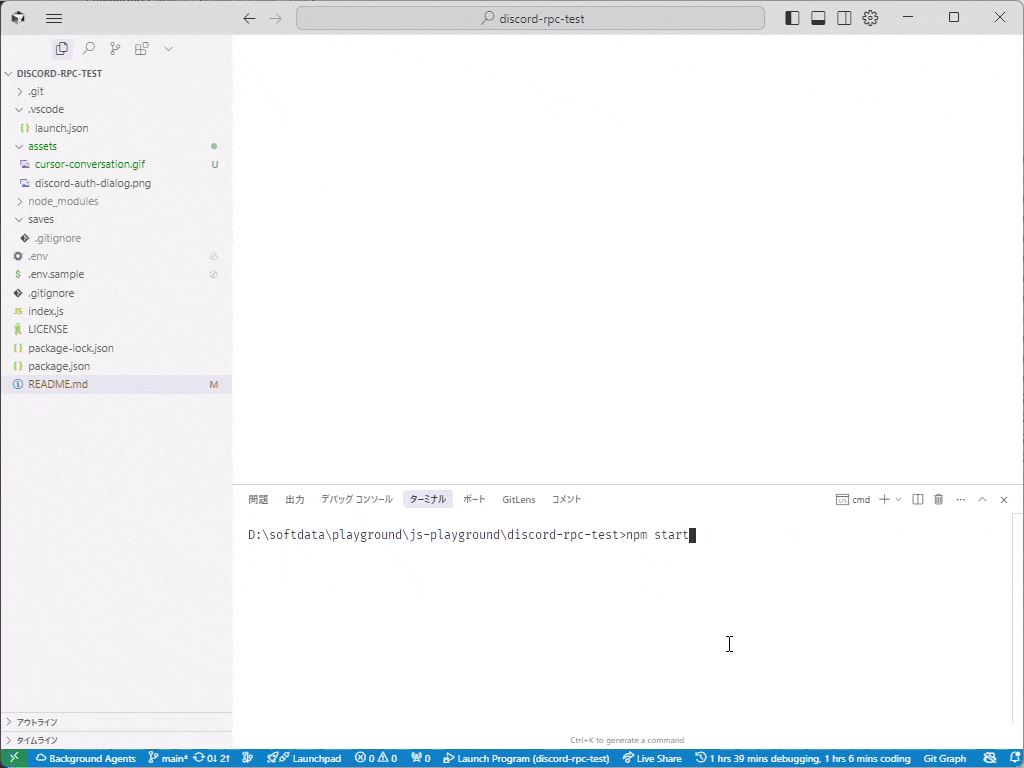The image size is (1024, 768).
Task: Open remote window status bar button
Action: pos(14,758)
